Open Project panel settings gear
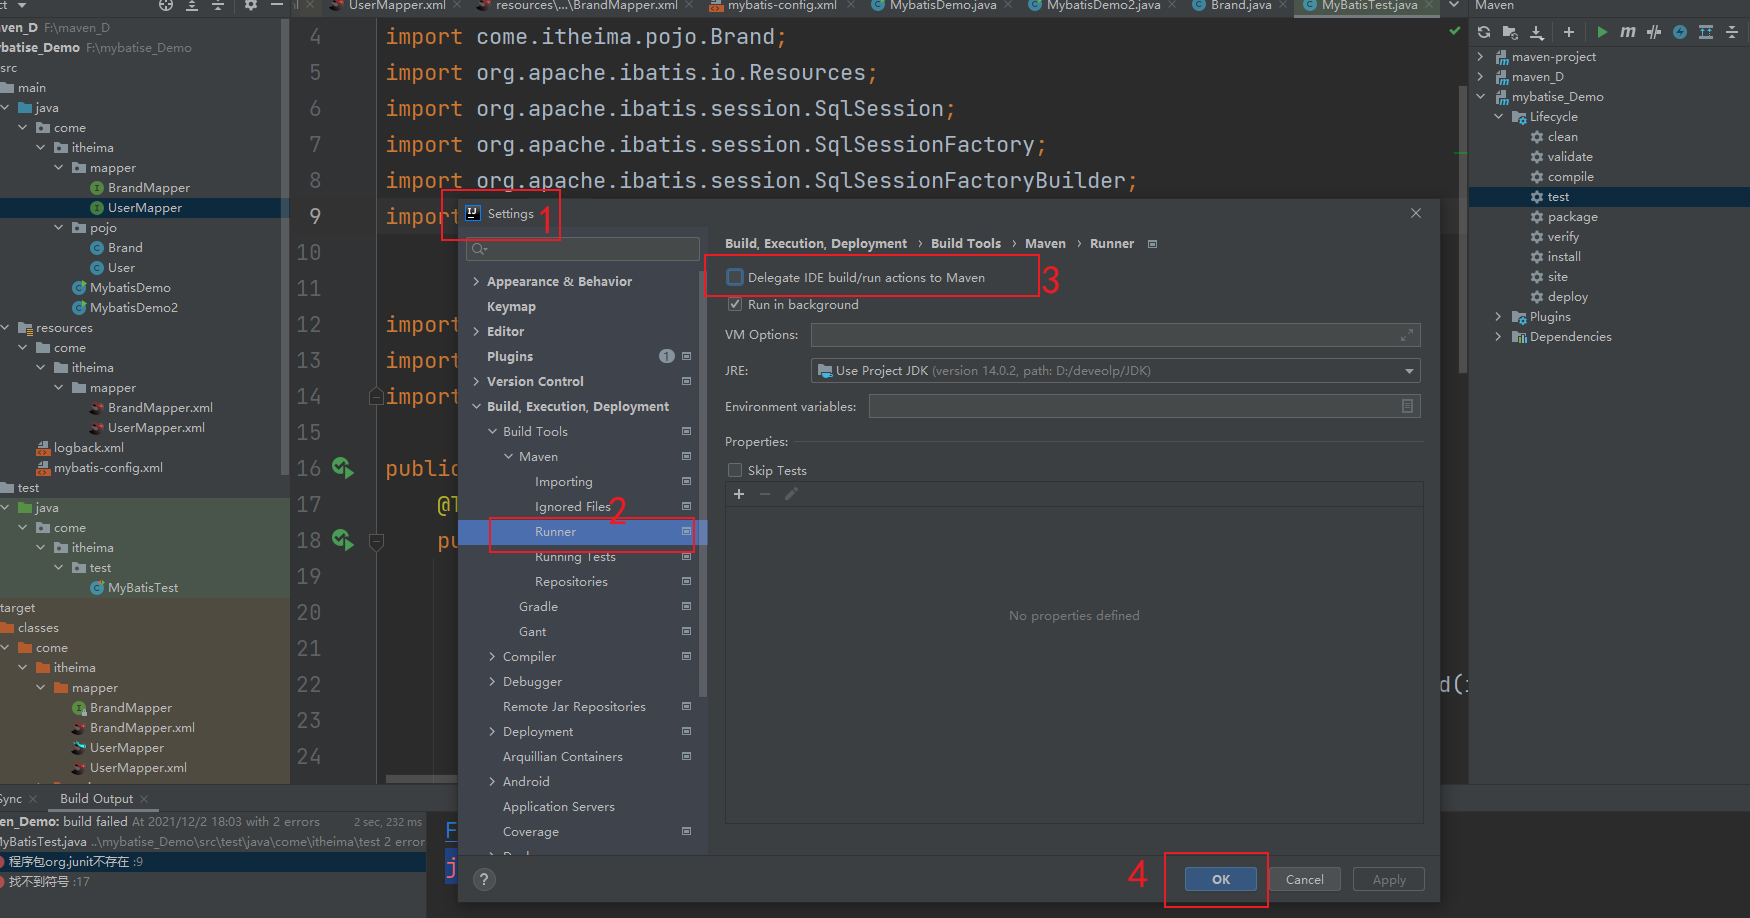1750x918 pixels. [x=249, y=5]
